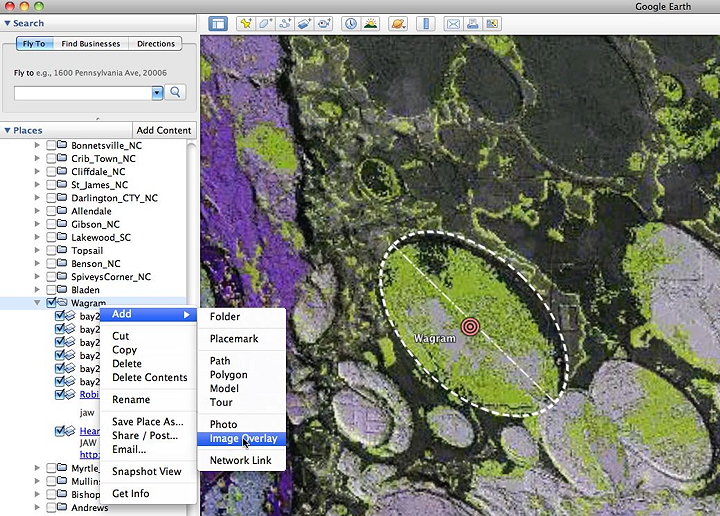This screenshot has width=720, height=516.
Task: Click the Add Placemark pushpin icon
Action: pos(244,23)
